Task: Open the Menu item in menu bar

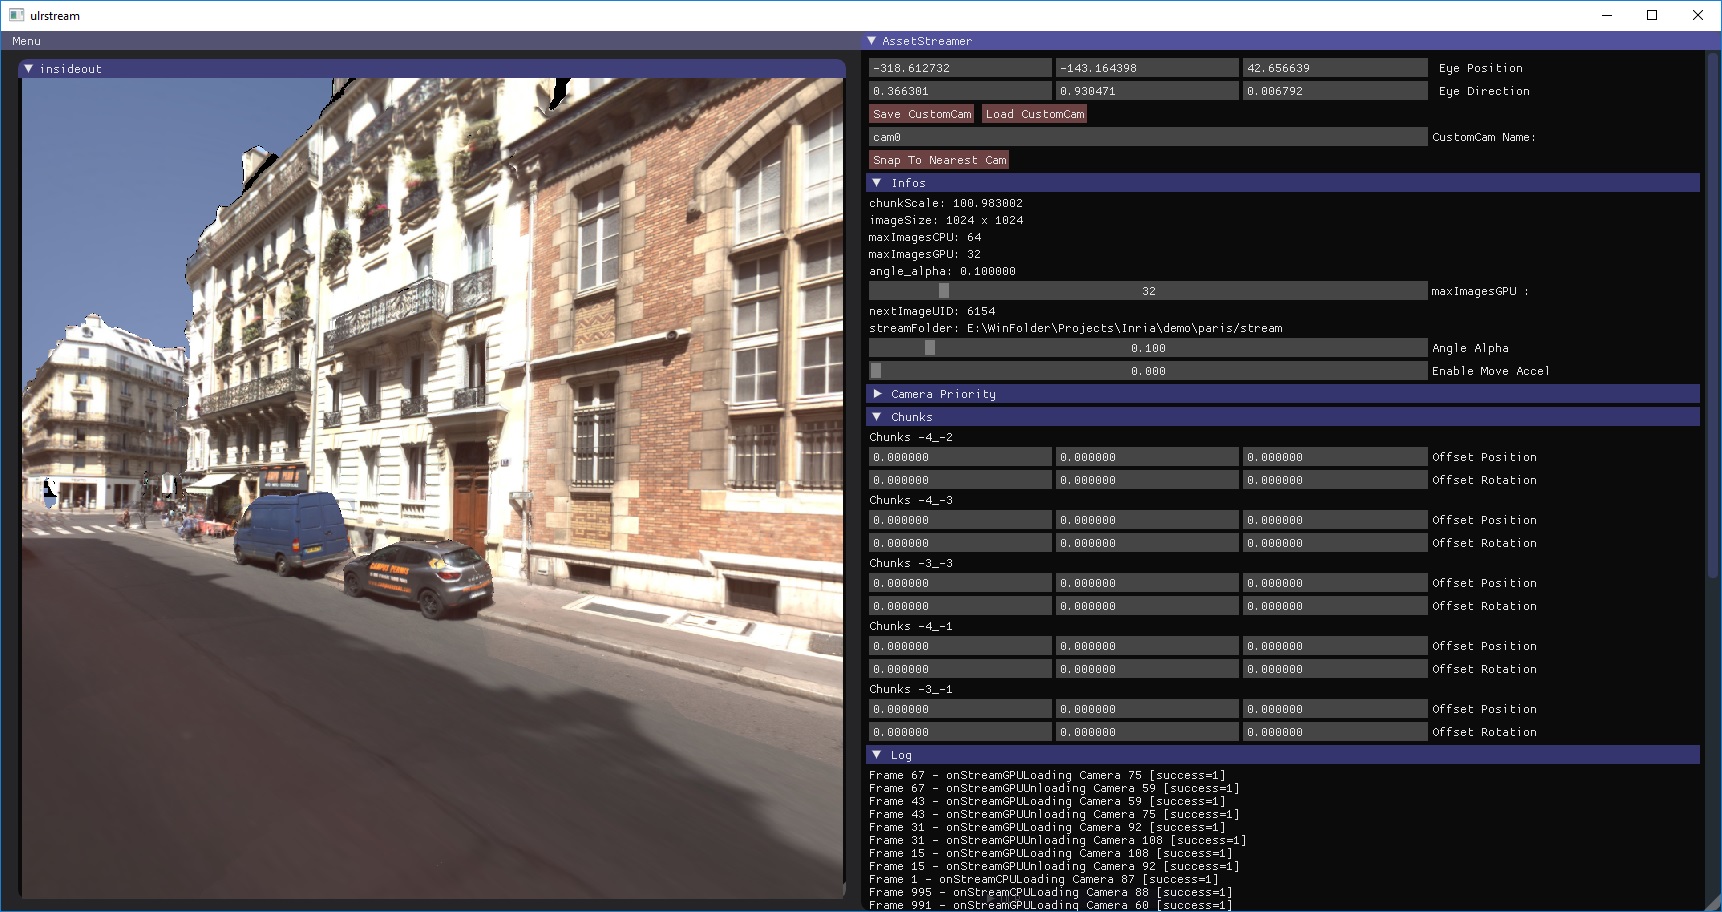Action: point(27,41)
